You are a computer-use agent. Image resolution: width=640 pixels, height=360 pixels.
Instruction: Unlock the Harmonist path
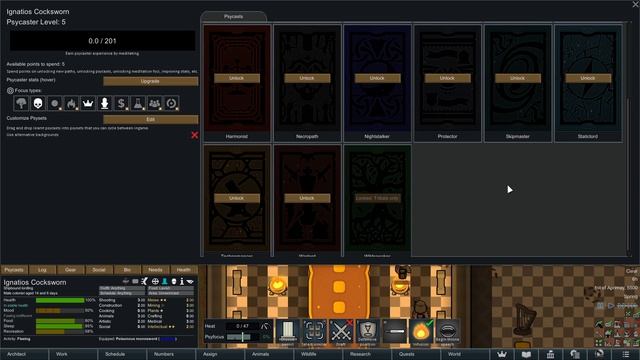(237, 78)
